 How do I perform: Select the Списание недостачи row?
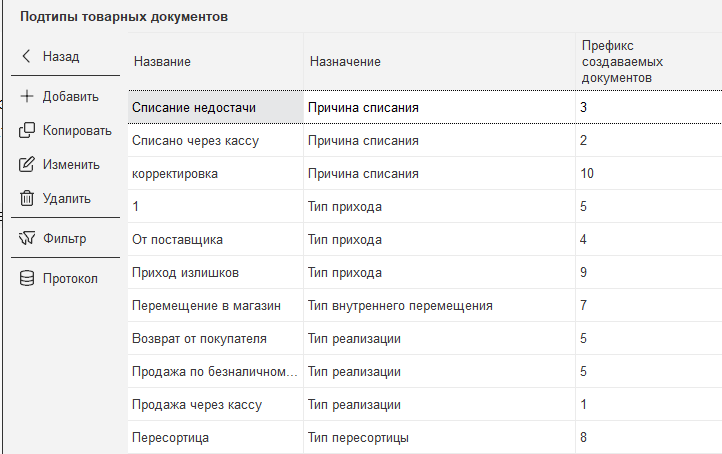[195, 107]
